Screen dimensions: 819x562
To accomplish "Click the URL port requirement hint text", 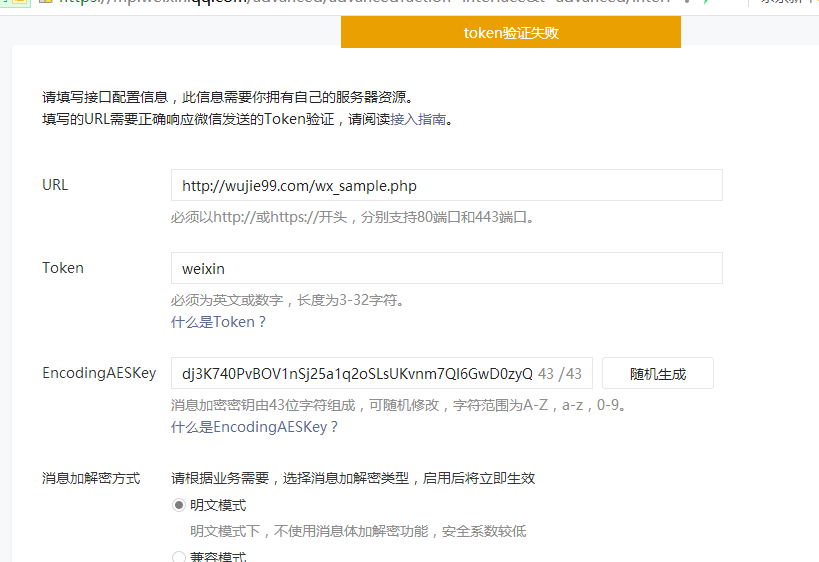I will click(354, 216).
